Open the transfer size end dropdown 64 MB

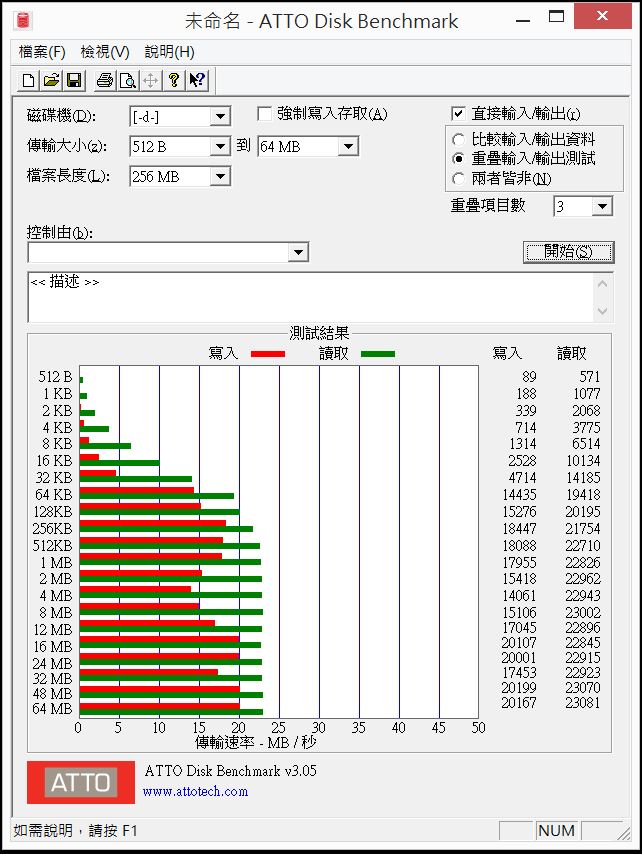point(348,146)
